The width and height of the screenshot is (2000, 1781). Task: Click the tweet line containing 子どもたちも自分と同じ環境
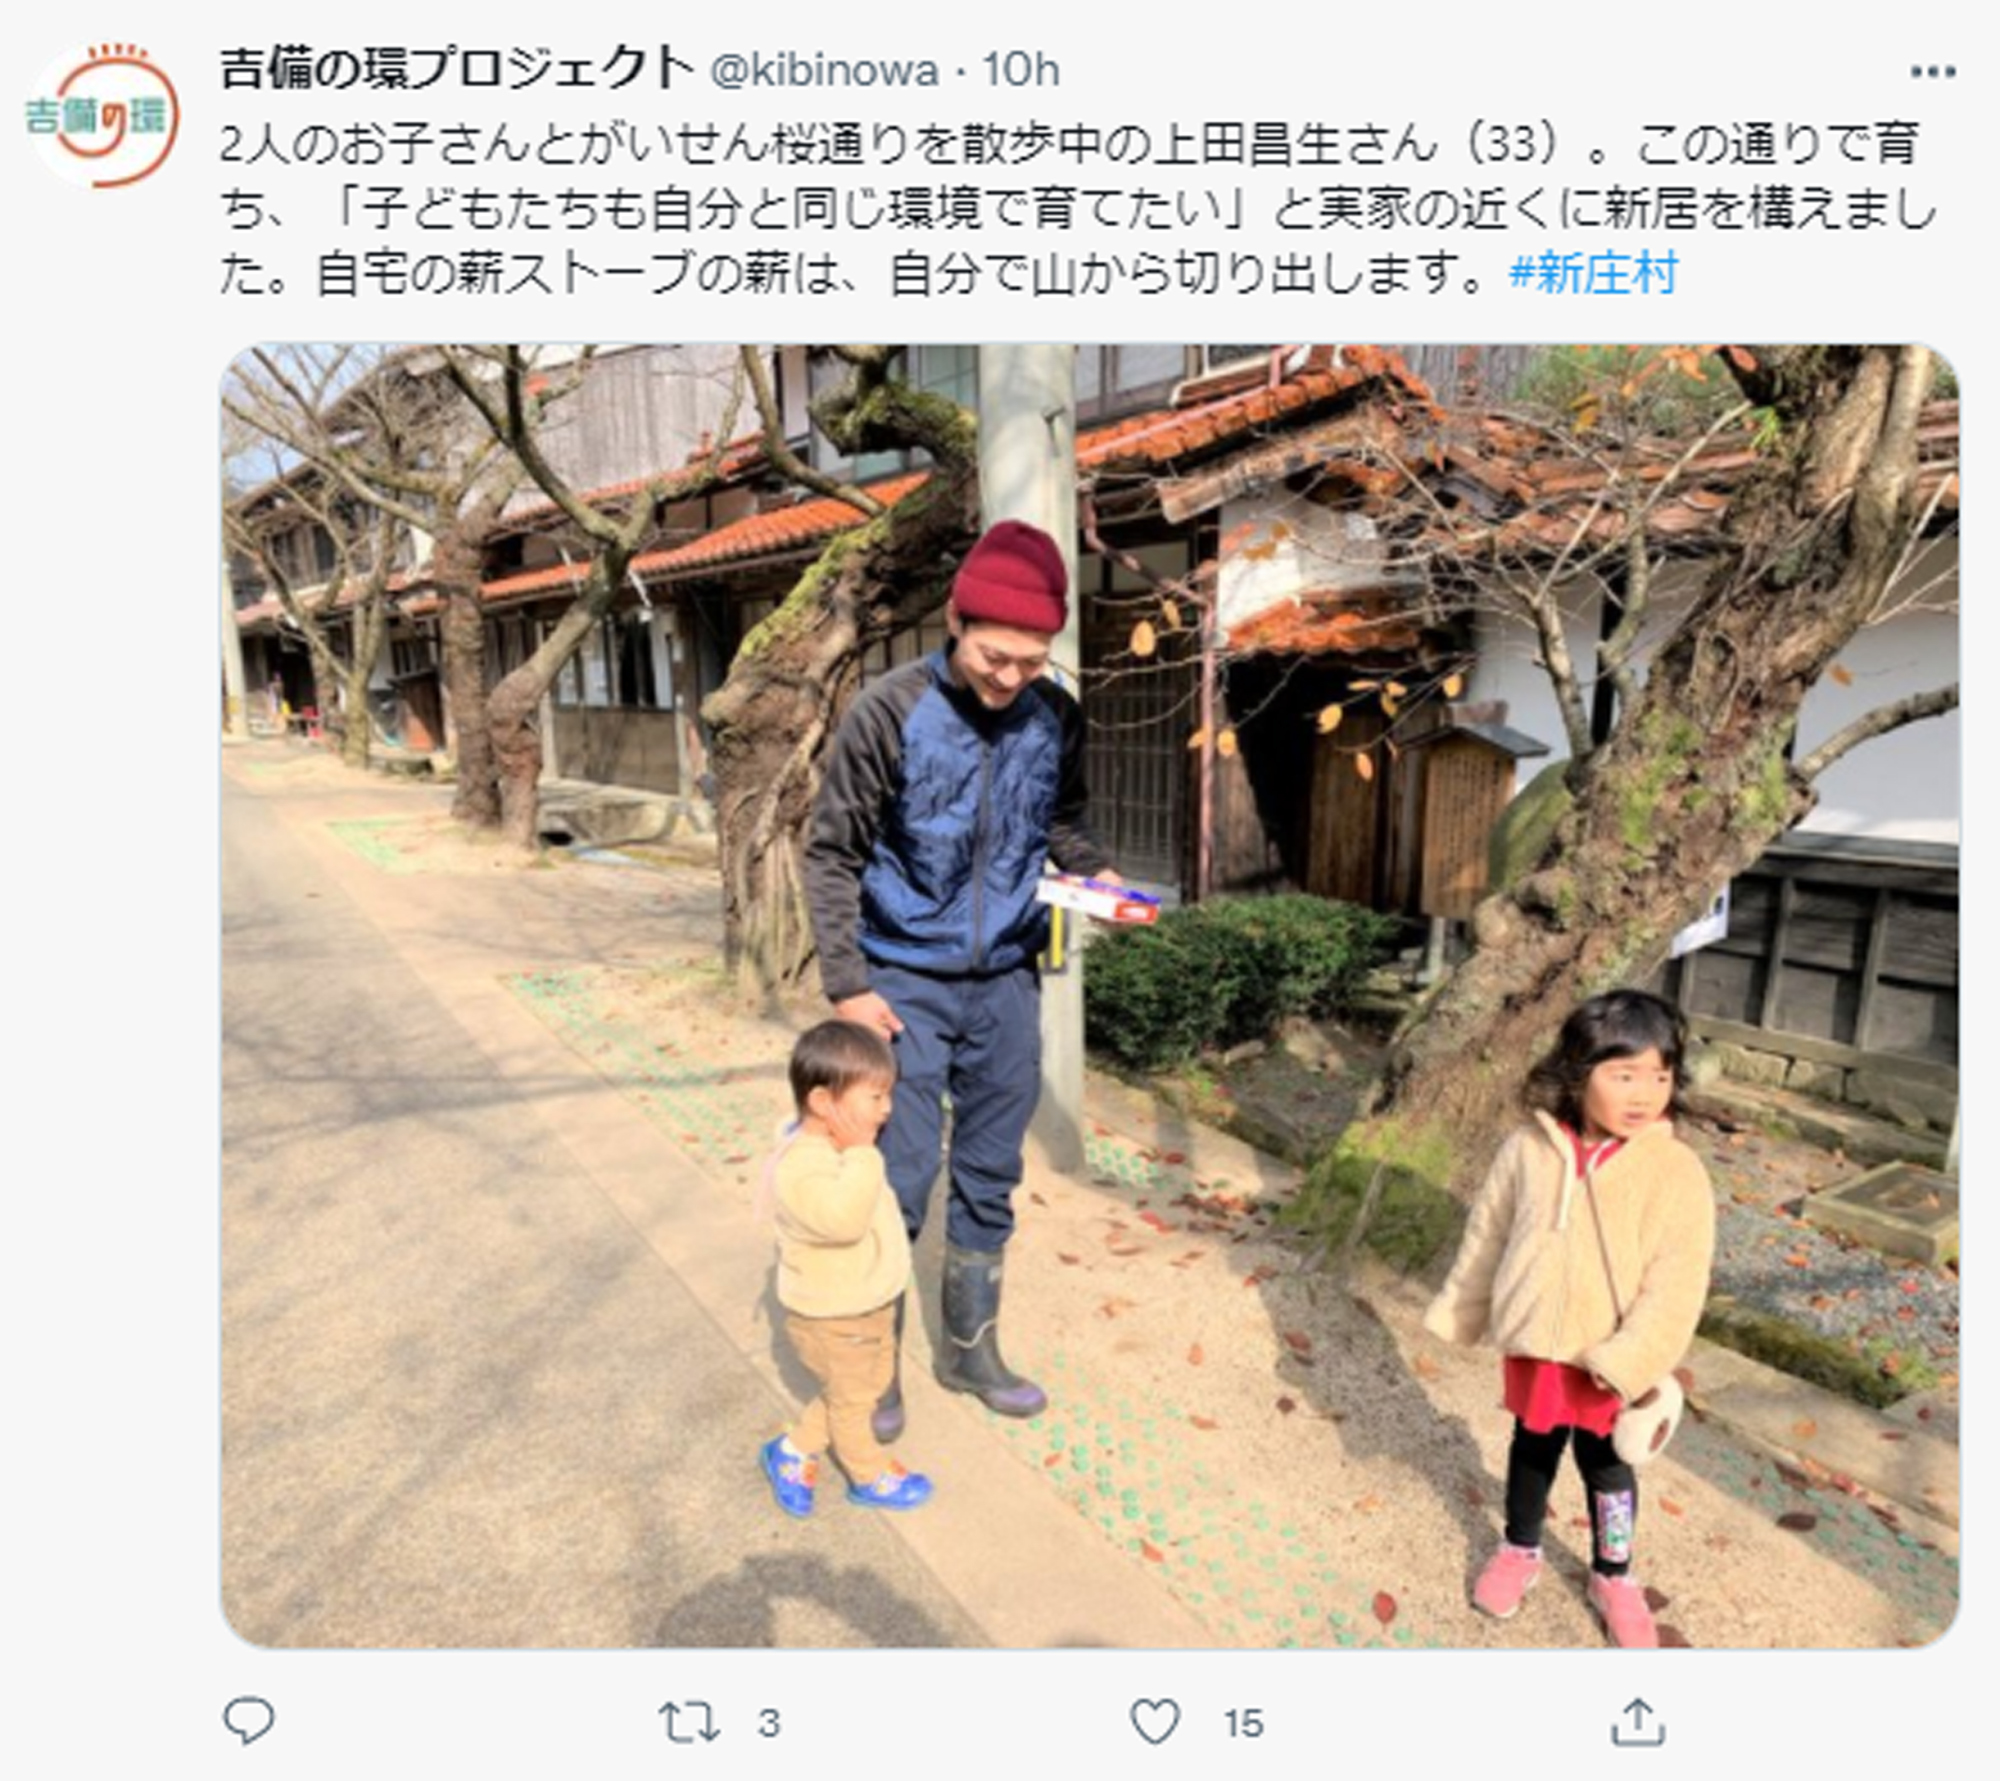[1078, 210]
